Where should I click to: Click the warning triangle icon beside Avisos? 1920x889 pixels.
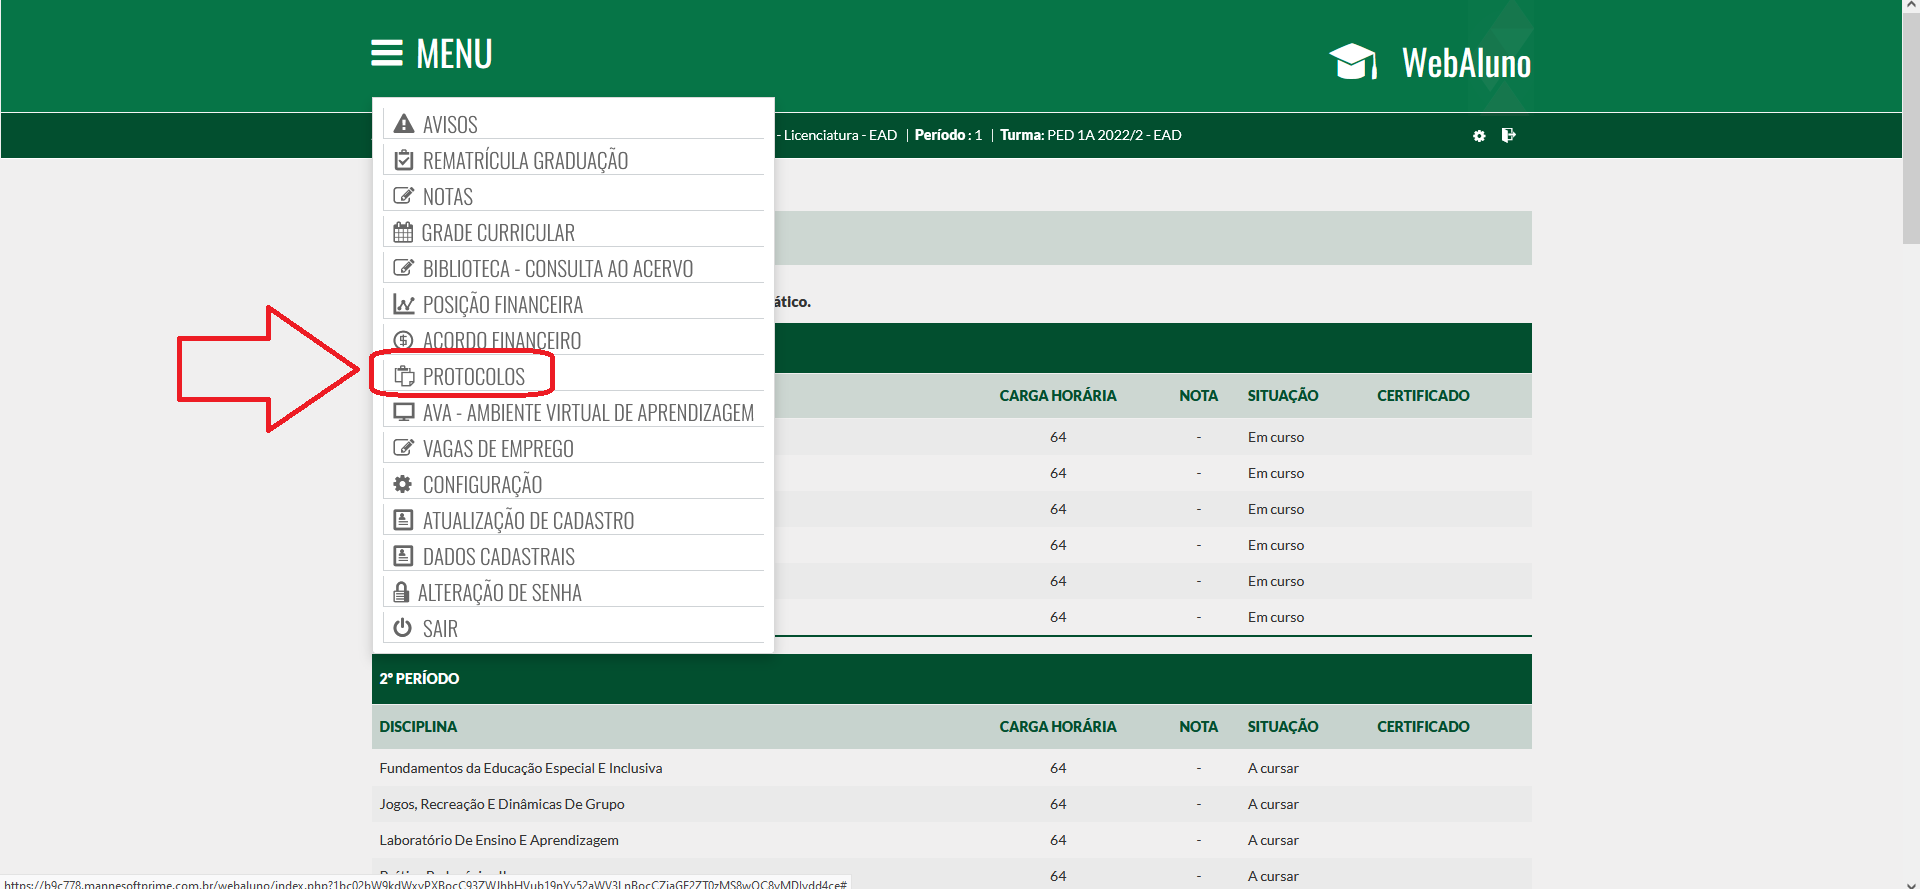pos(404,124)
